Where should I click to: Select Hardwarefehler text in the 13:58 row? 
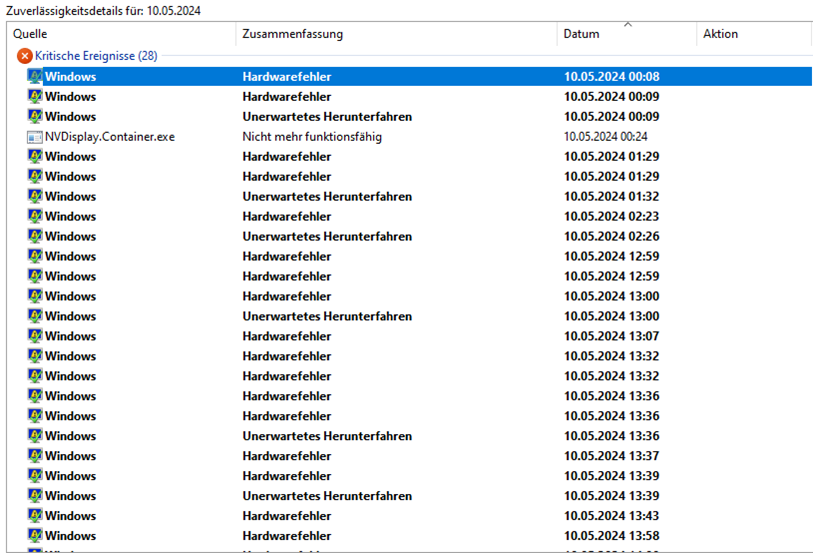(287, 535)
